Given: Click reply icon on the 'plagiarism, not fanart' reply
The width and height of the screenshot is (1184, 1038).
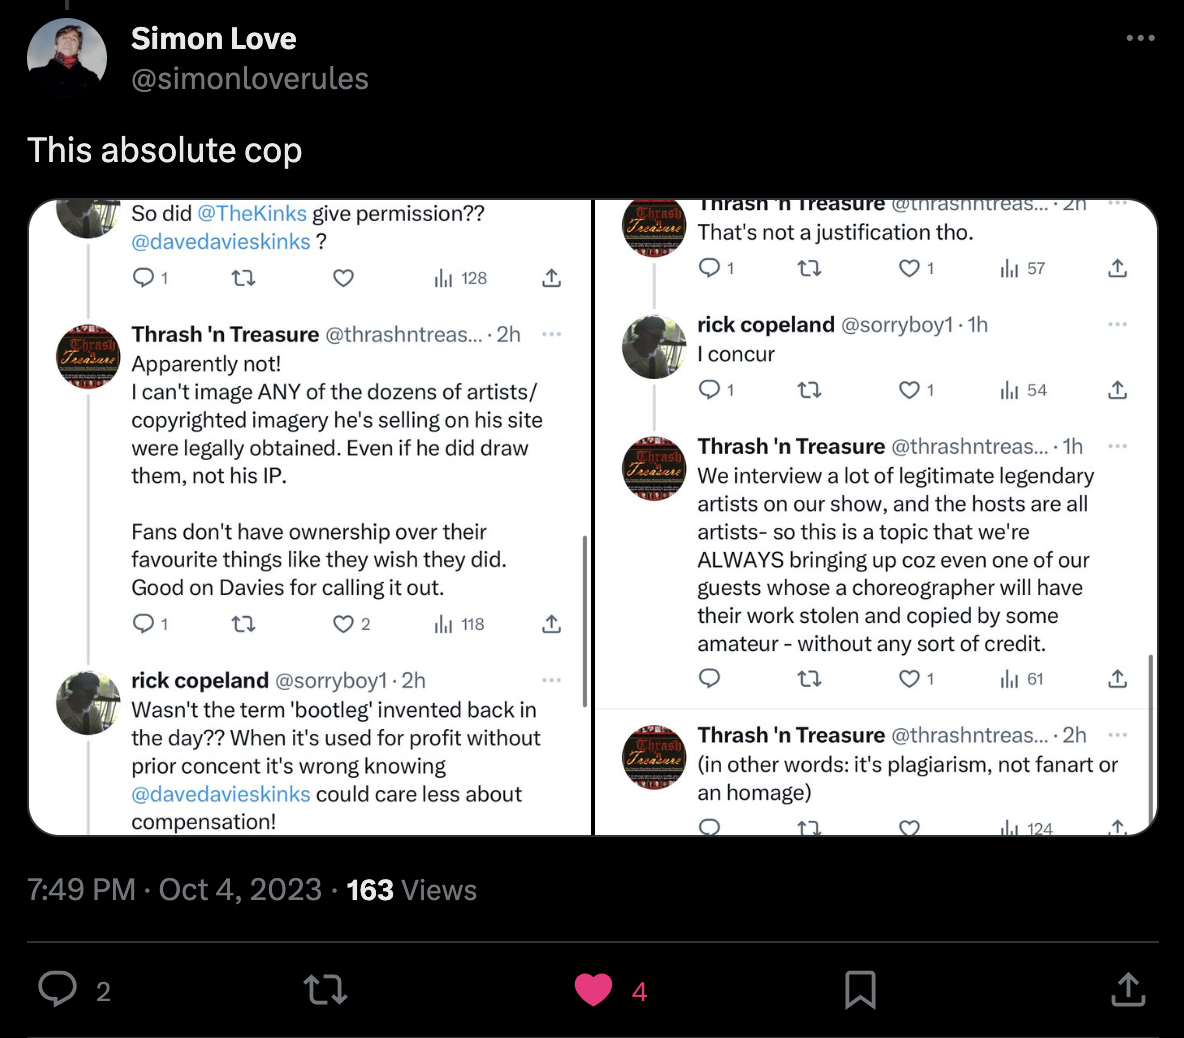Looking at the screenshot, I should tap(709, 827).
